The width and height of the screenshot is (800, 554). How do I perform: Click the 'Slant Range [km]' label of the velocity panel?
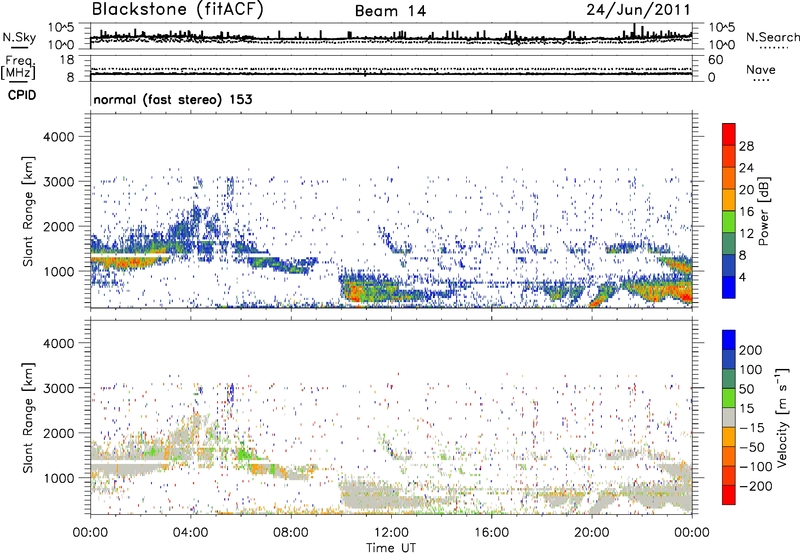[x=28, y=418]
